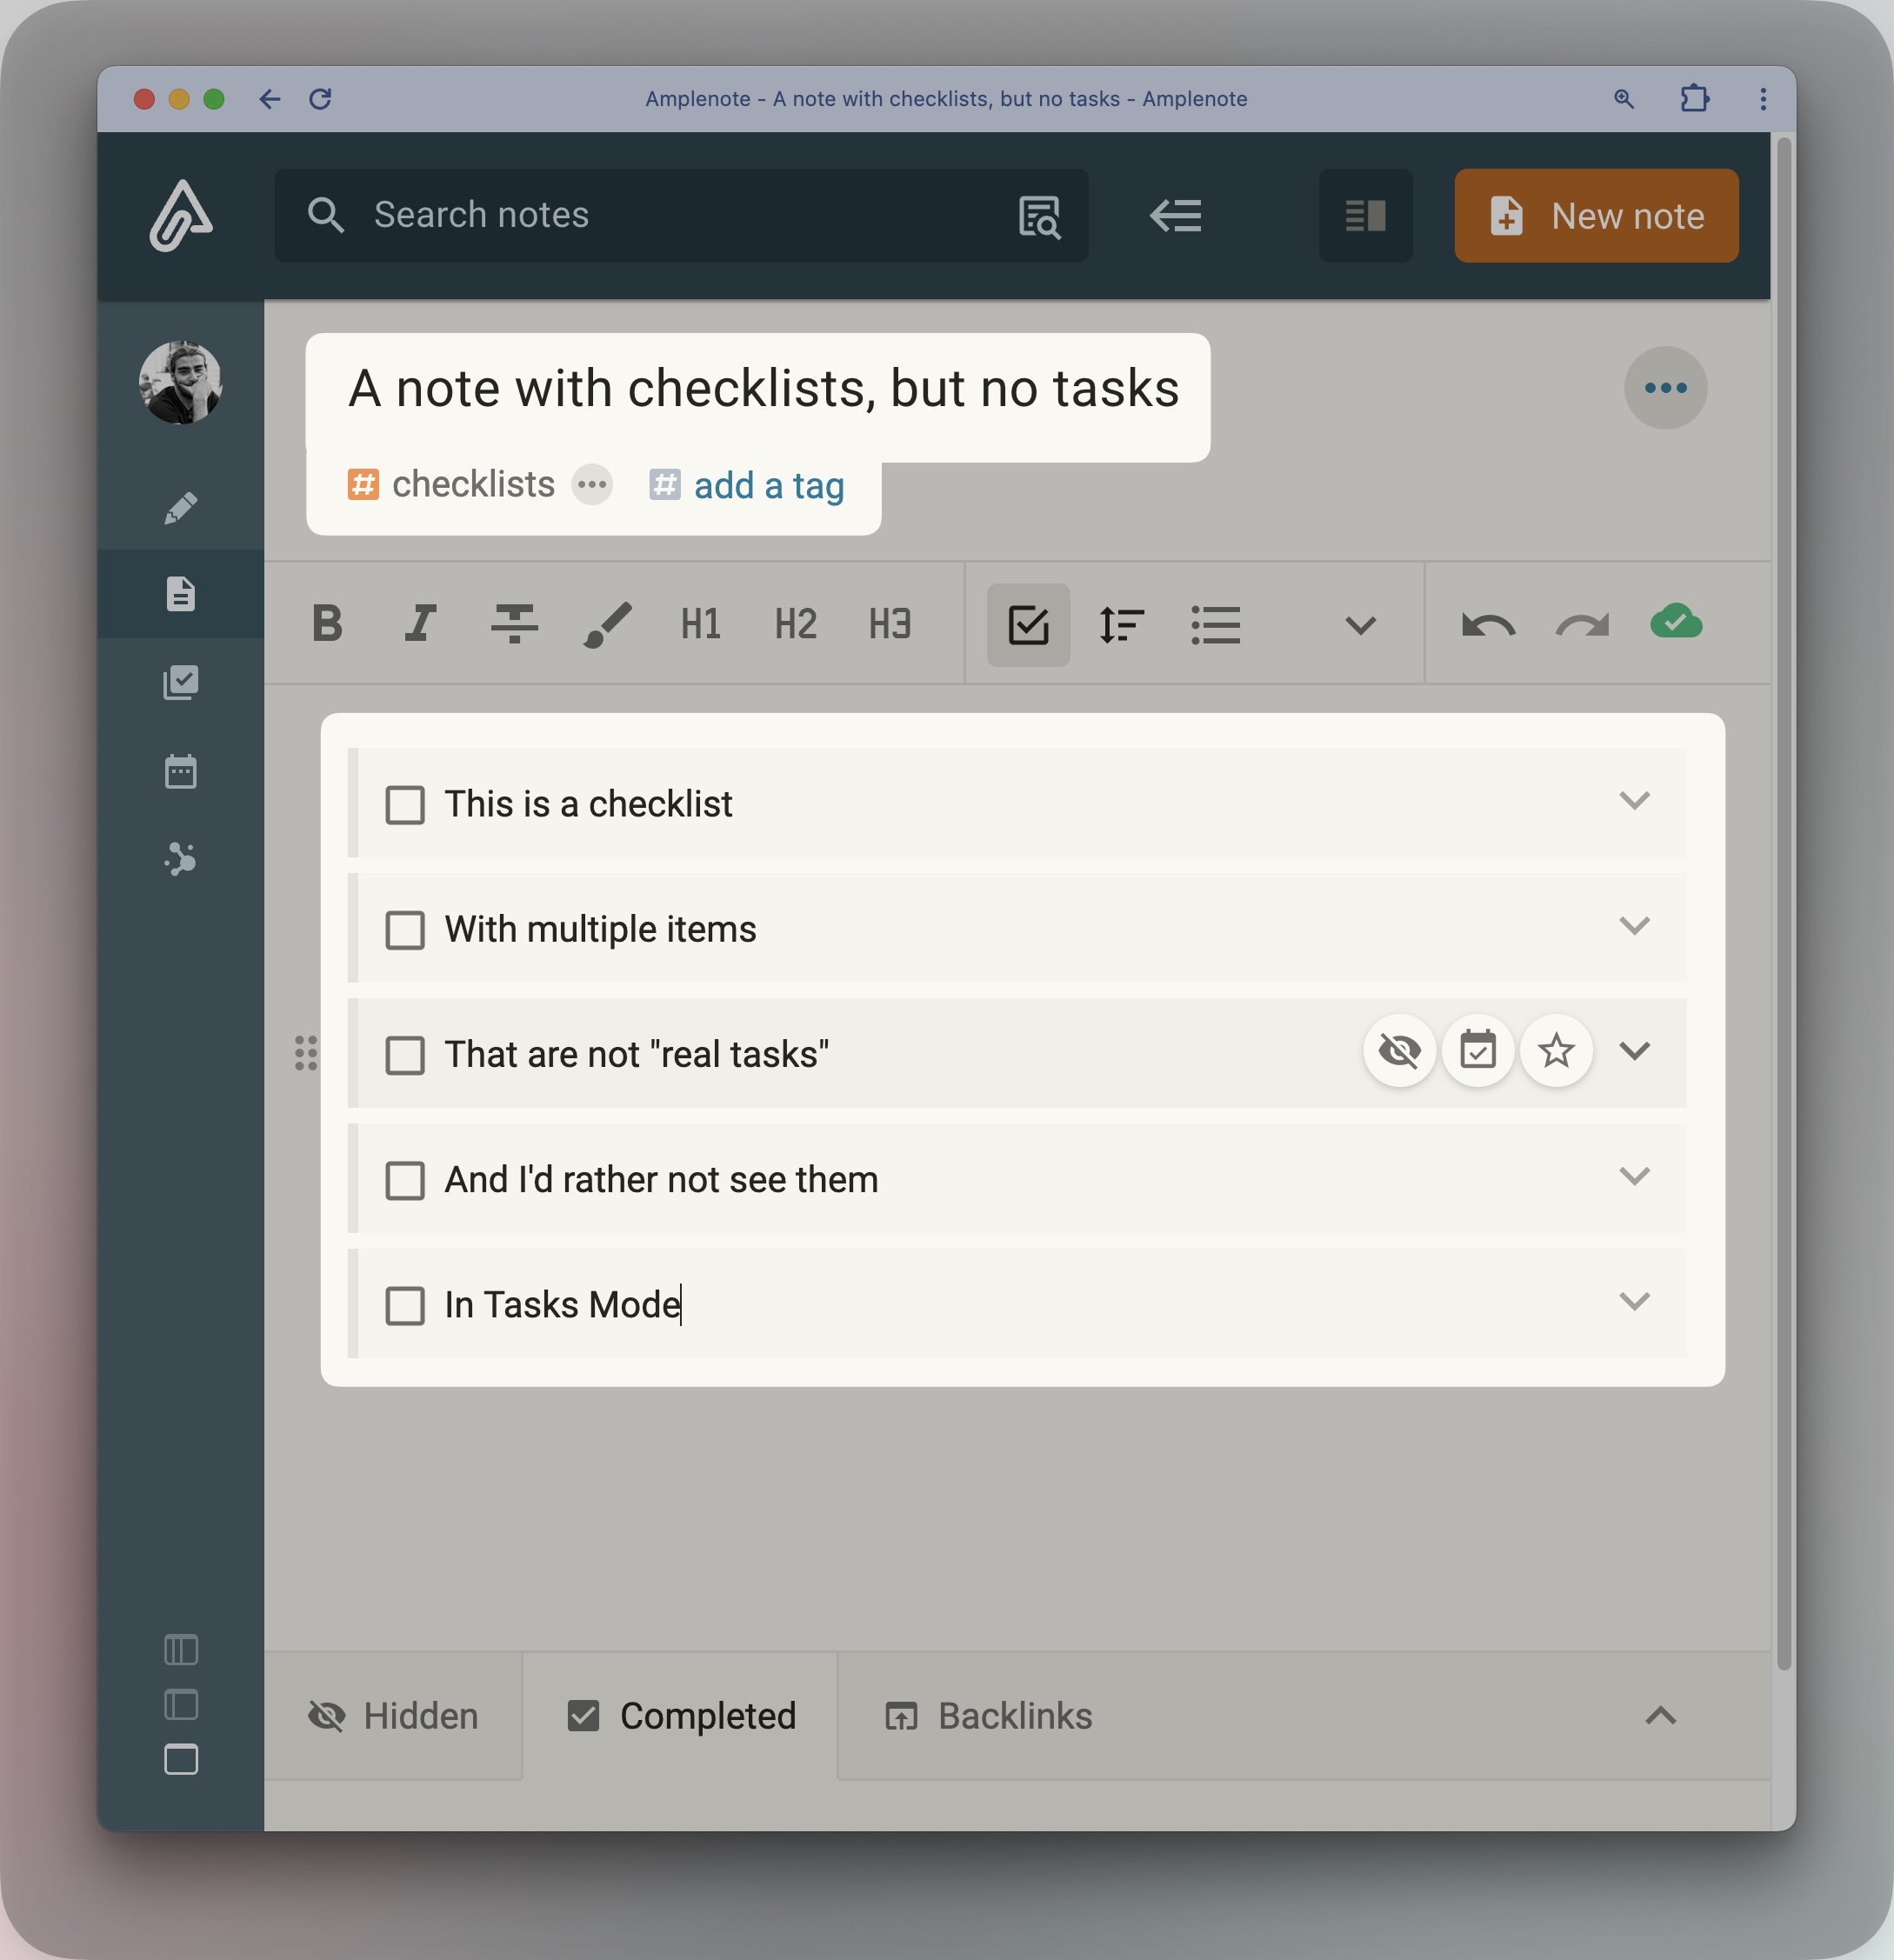Apply H1 heading
The width and height of the screenshot is (1894, 1960).
tap(701, 624)
